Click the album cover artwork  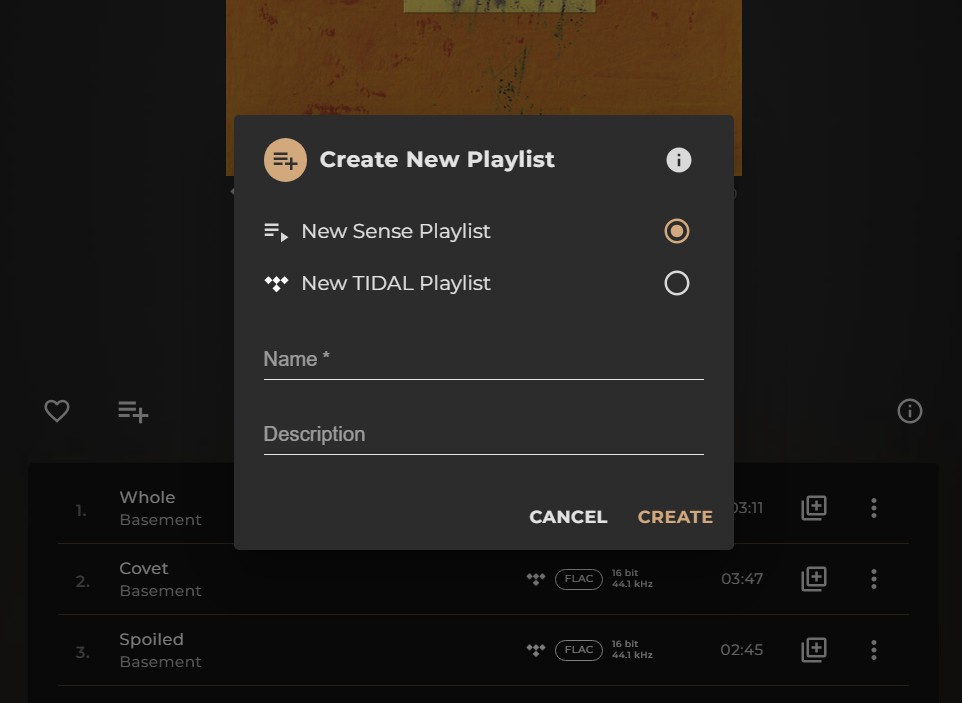pos(483,60)
